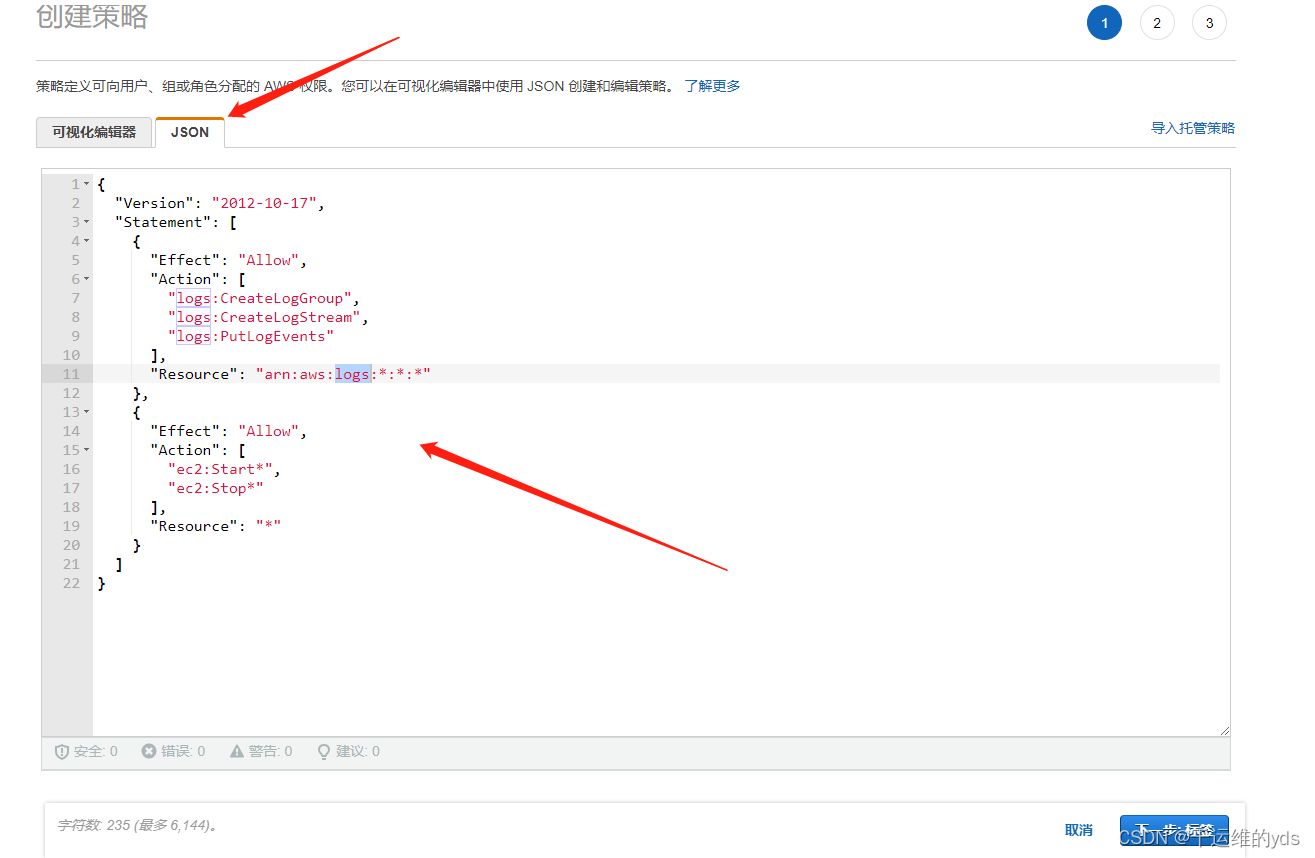Click the 下一步:标签 button
Screen dimensions: 1315x858
tap(1174, 830)
